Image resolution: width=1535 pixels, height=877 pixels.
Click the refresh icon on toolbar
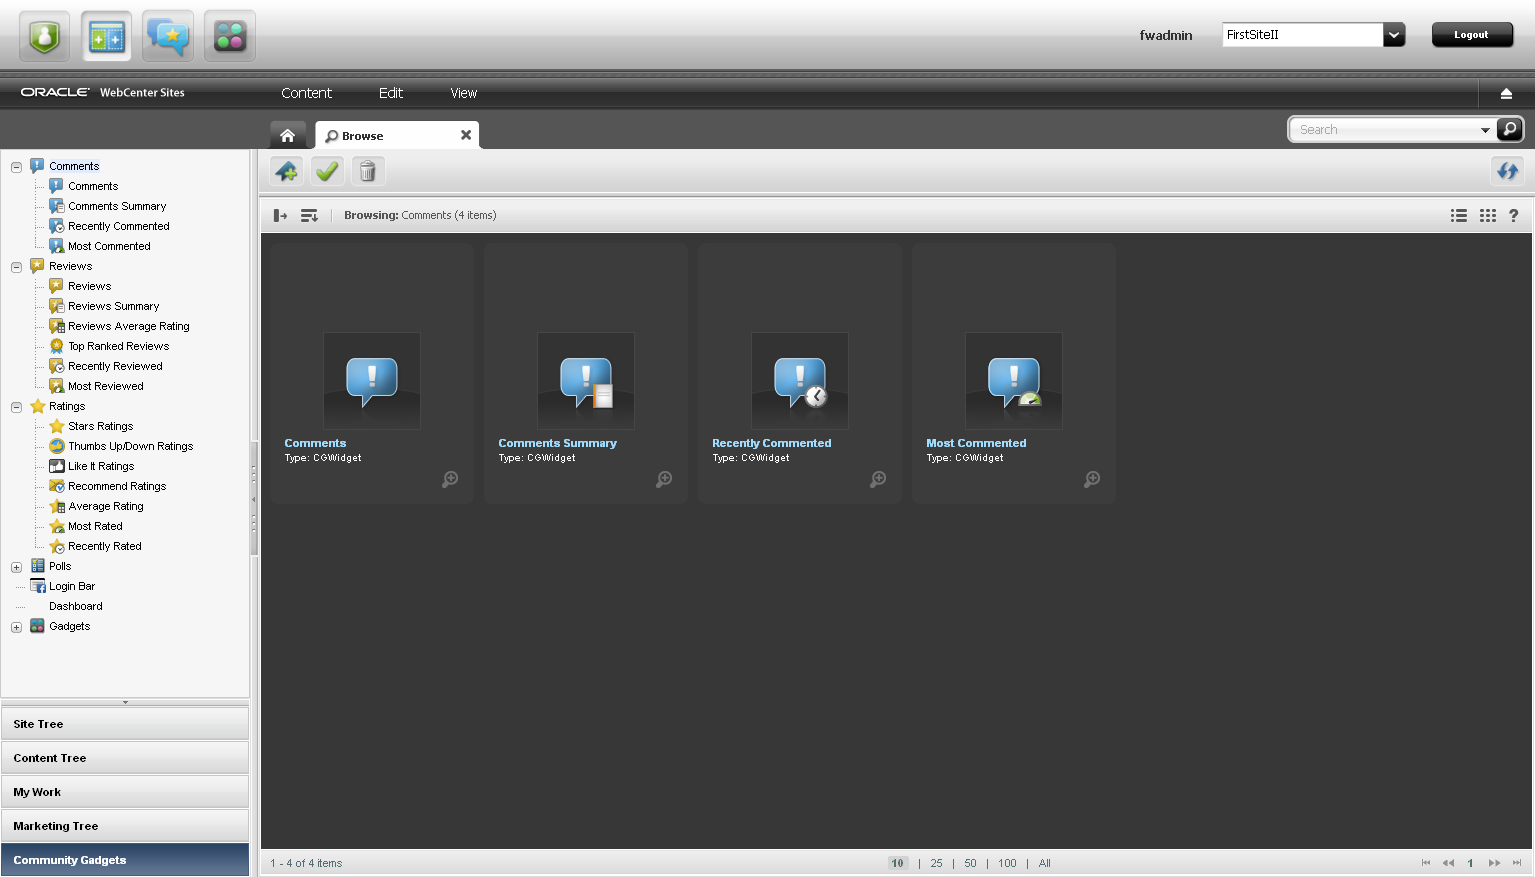(1508, 171)
